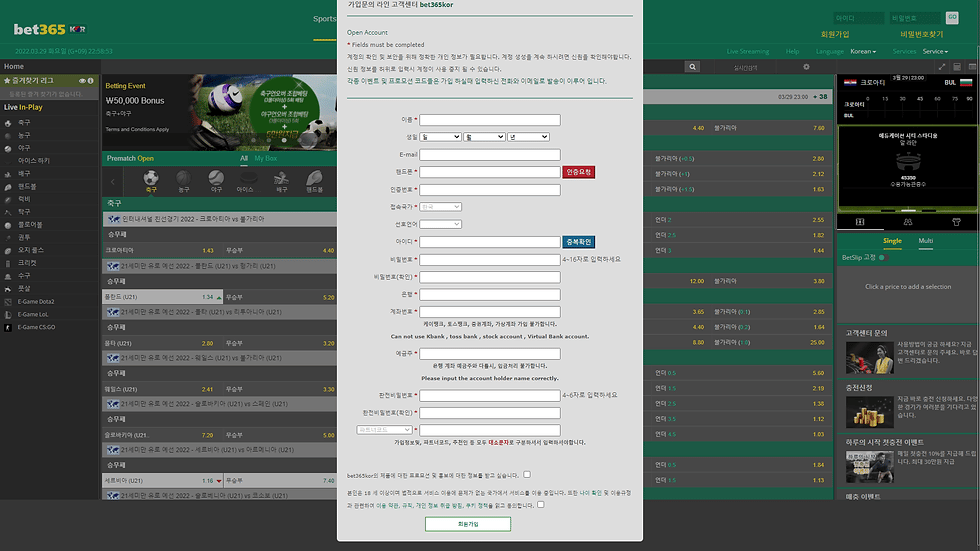Click the search magnifier icon
This screenshot has width=980, height=551.
(x=692, y=67)
